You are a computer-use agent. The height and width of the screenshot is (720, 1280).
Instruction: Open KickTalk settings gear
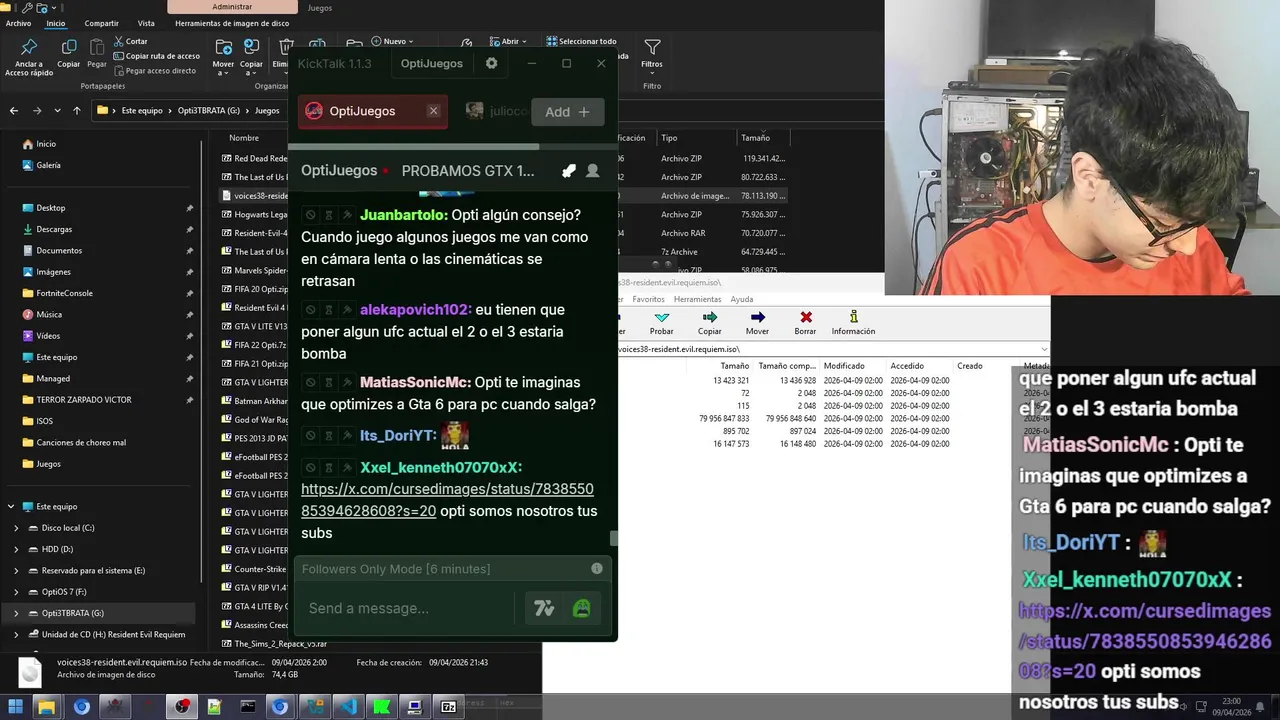click(x=491, y=63)
